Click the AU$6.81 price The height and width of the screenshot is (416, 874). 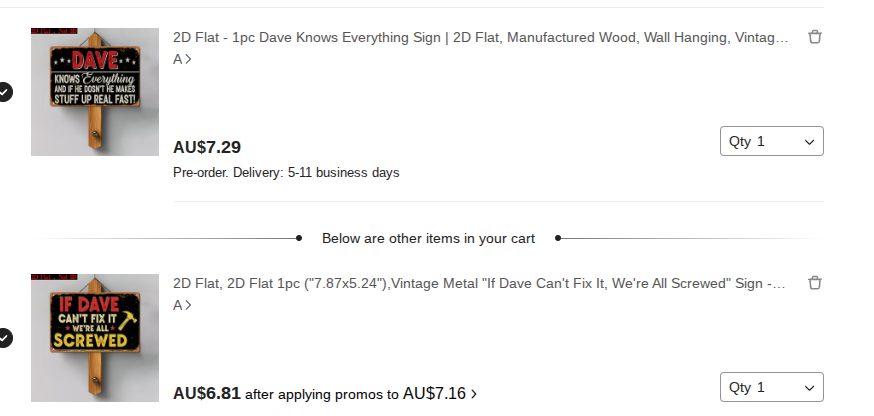[x=207, y=393]
